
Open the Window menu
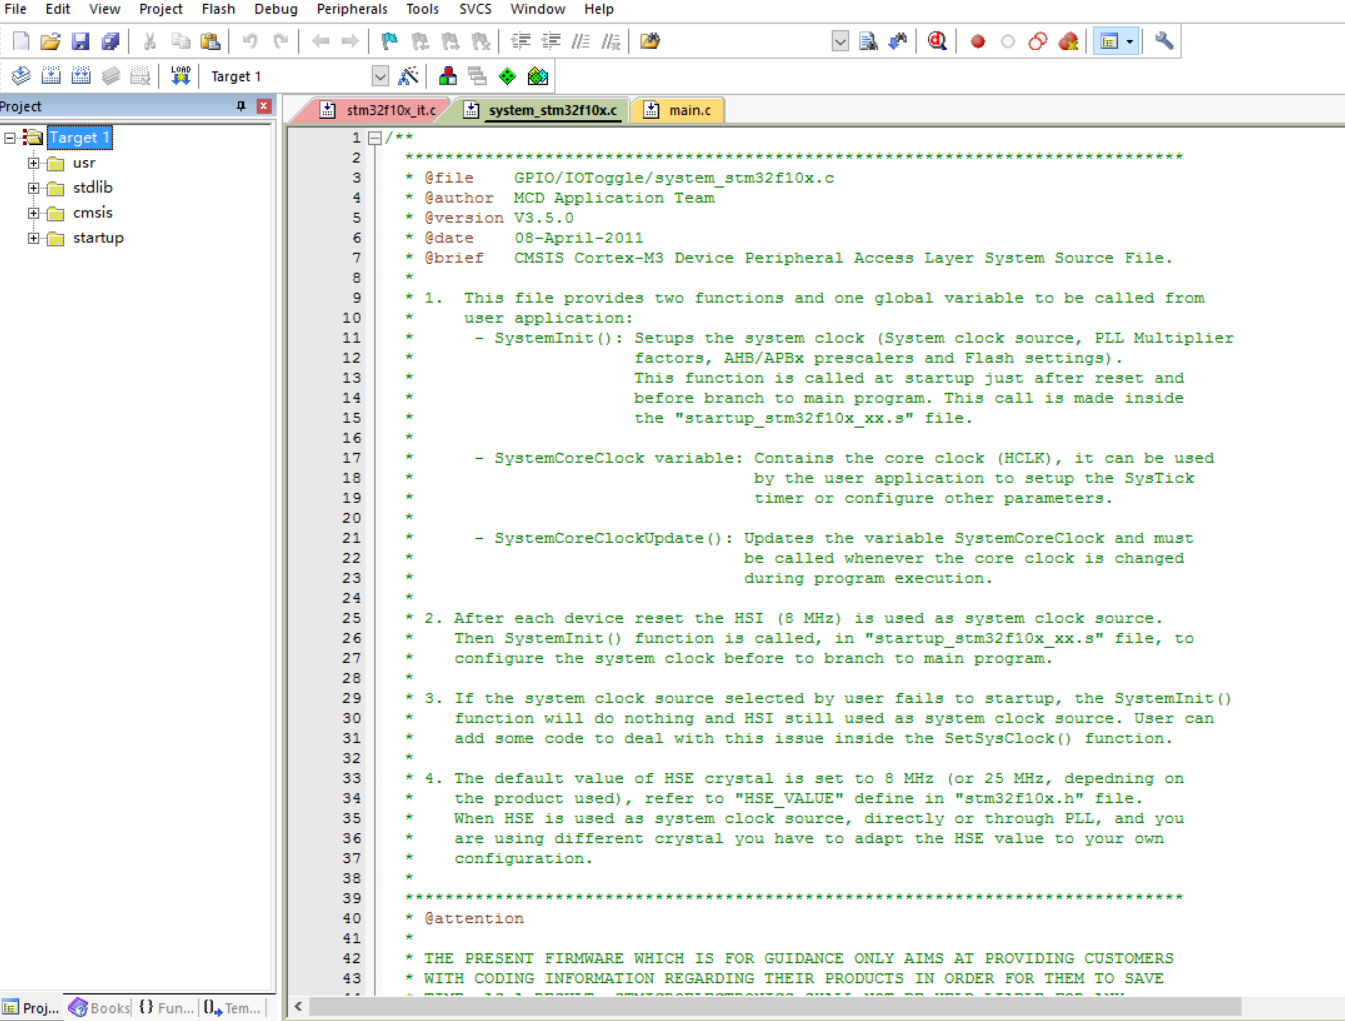[538, 9]
